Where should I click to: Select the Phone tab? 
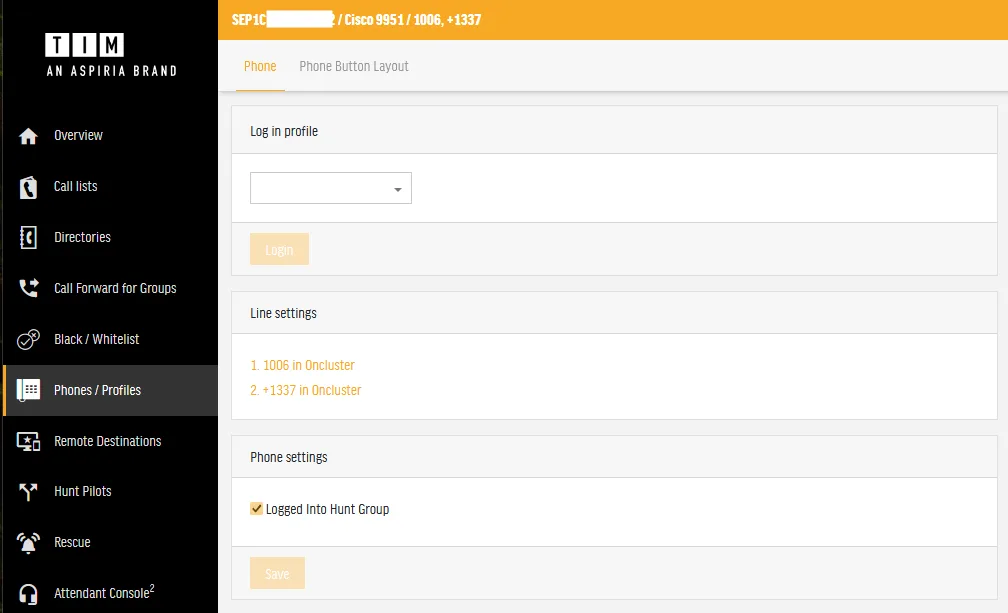point(260,66)
